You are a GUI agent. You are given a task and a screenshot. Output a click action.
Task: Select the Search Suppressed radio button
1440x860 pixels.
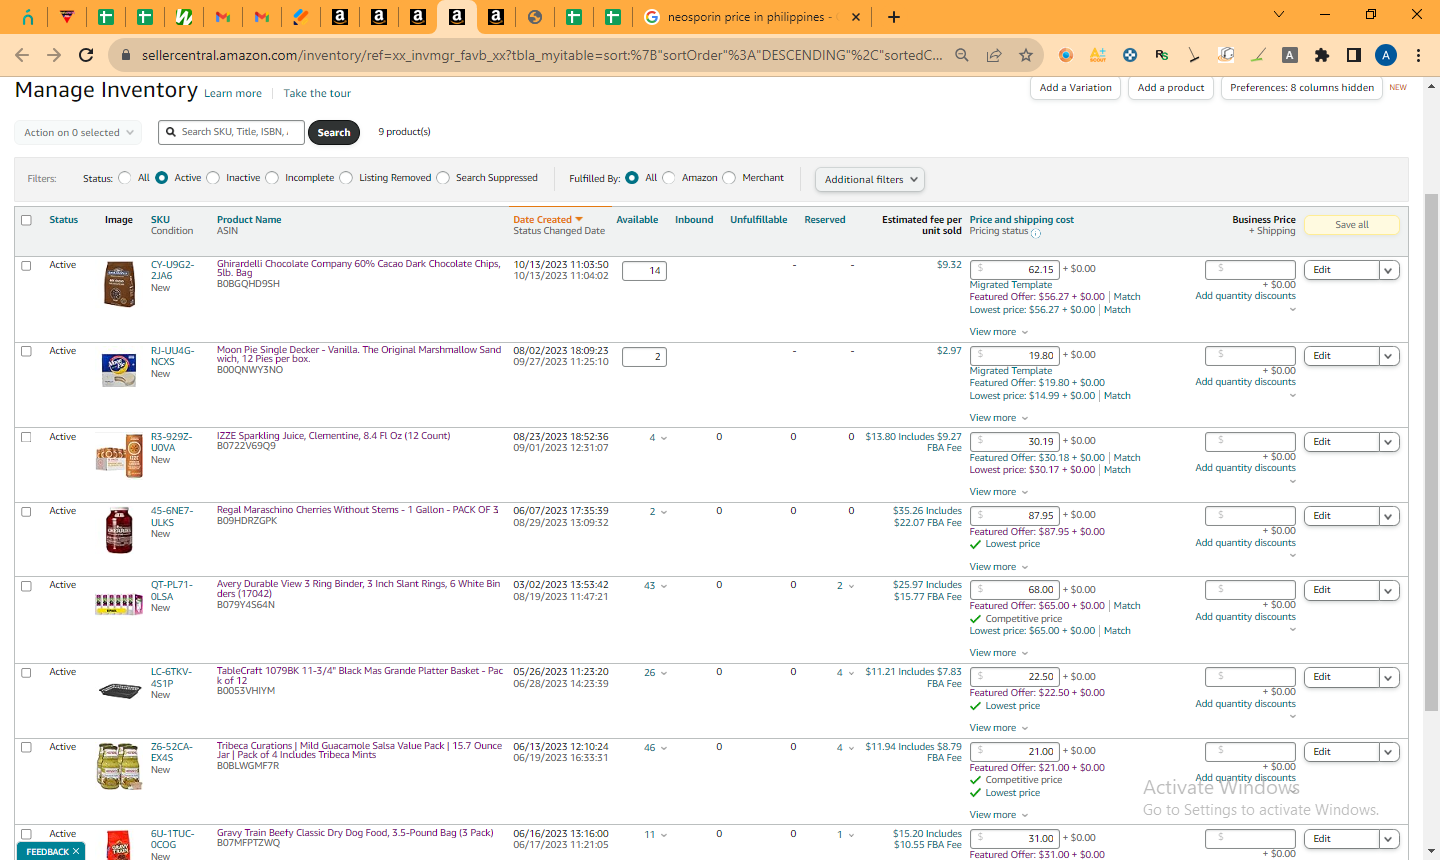[x=443, y=178]
